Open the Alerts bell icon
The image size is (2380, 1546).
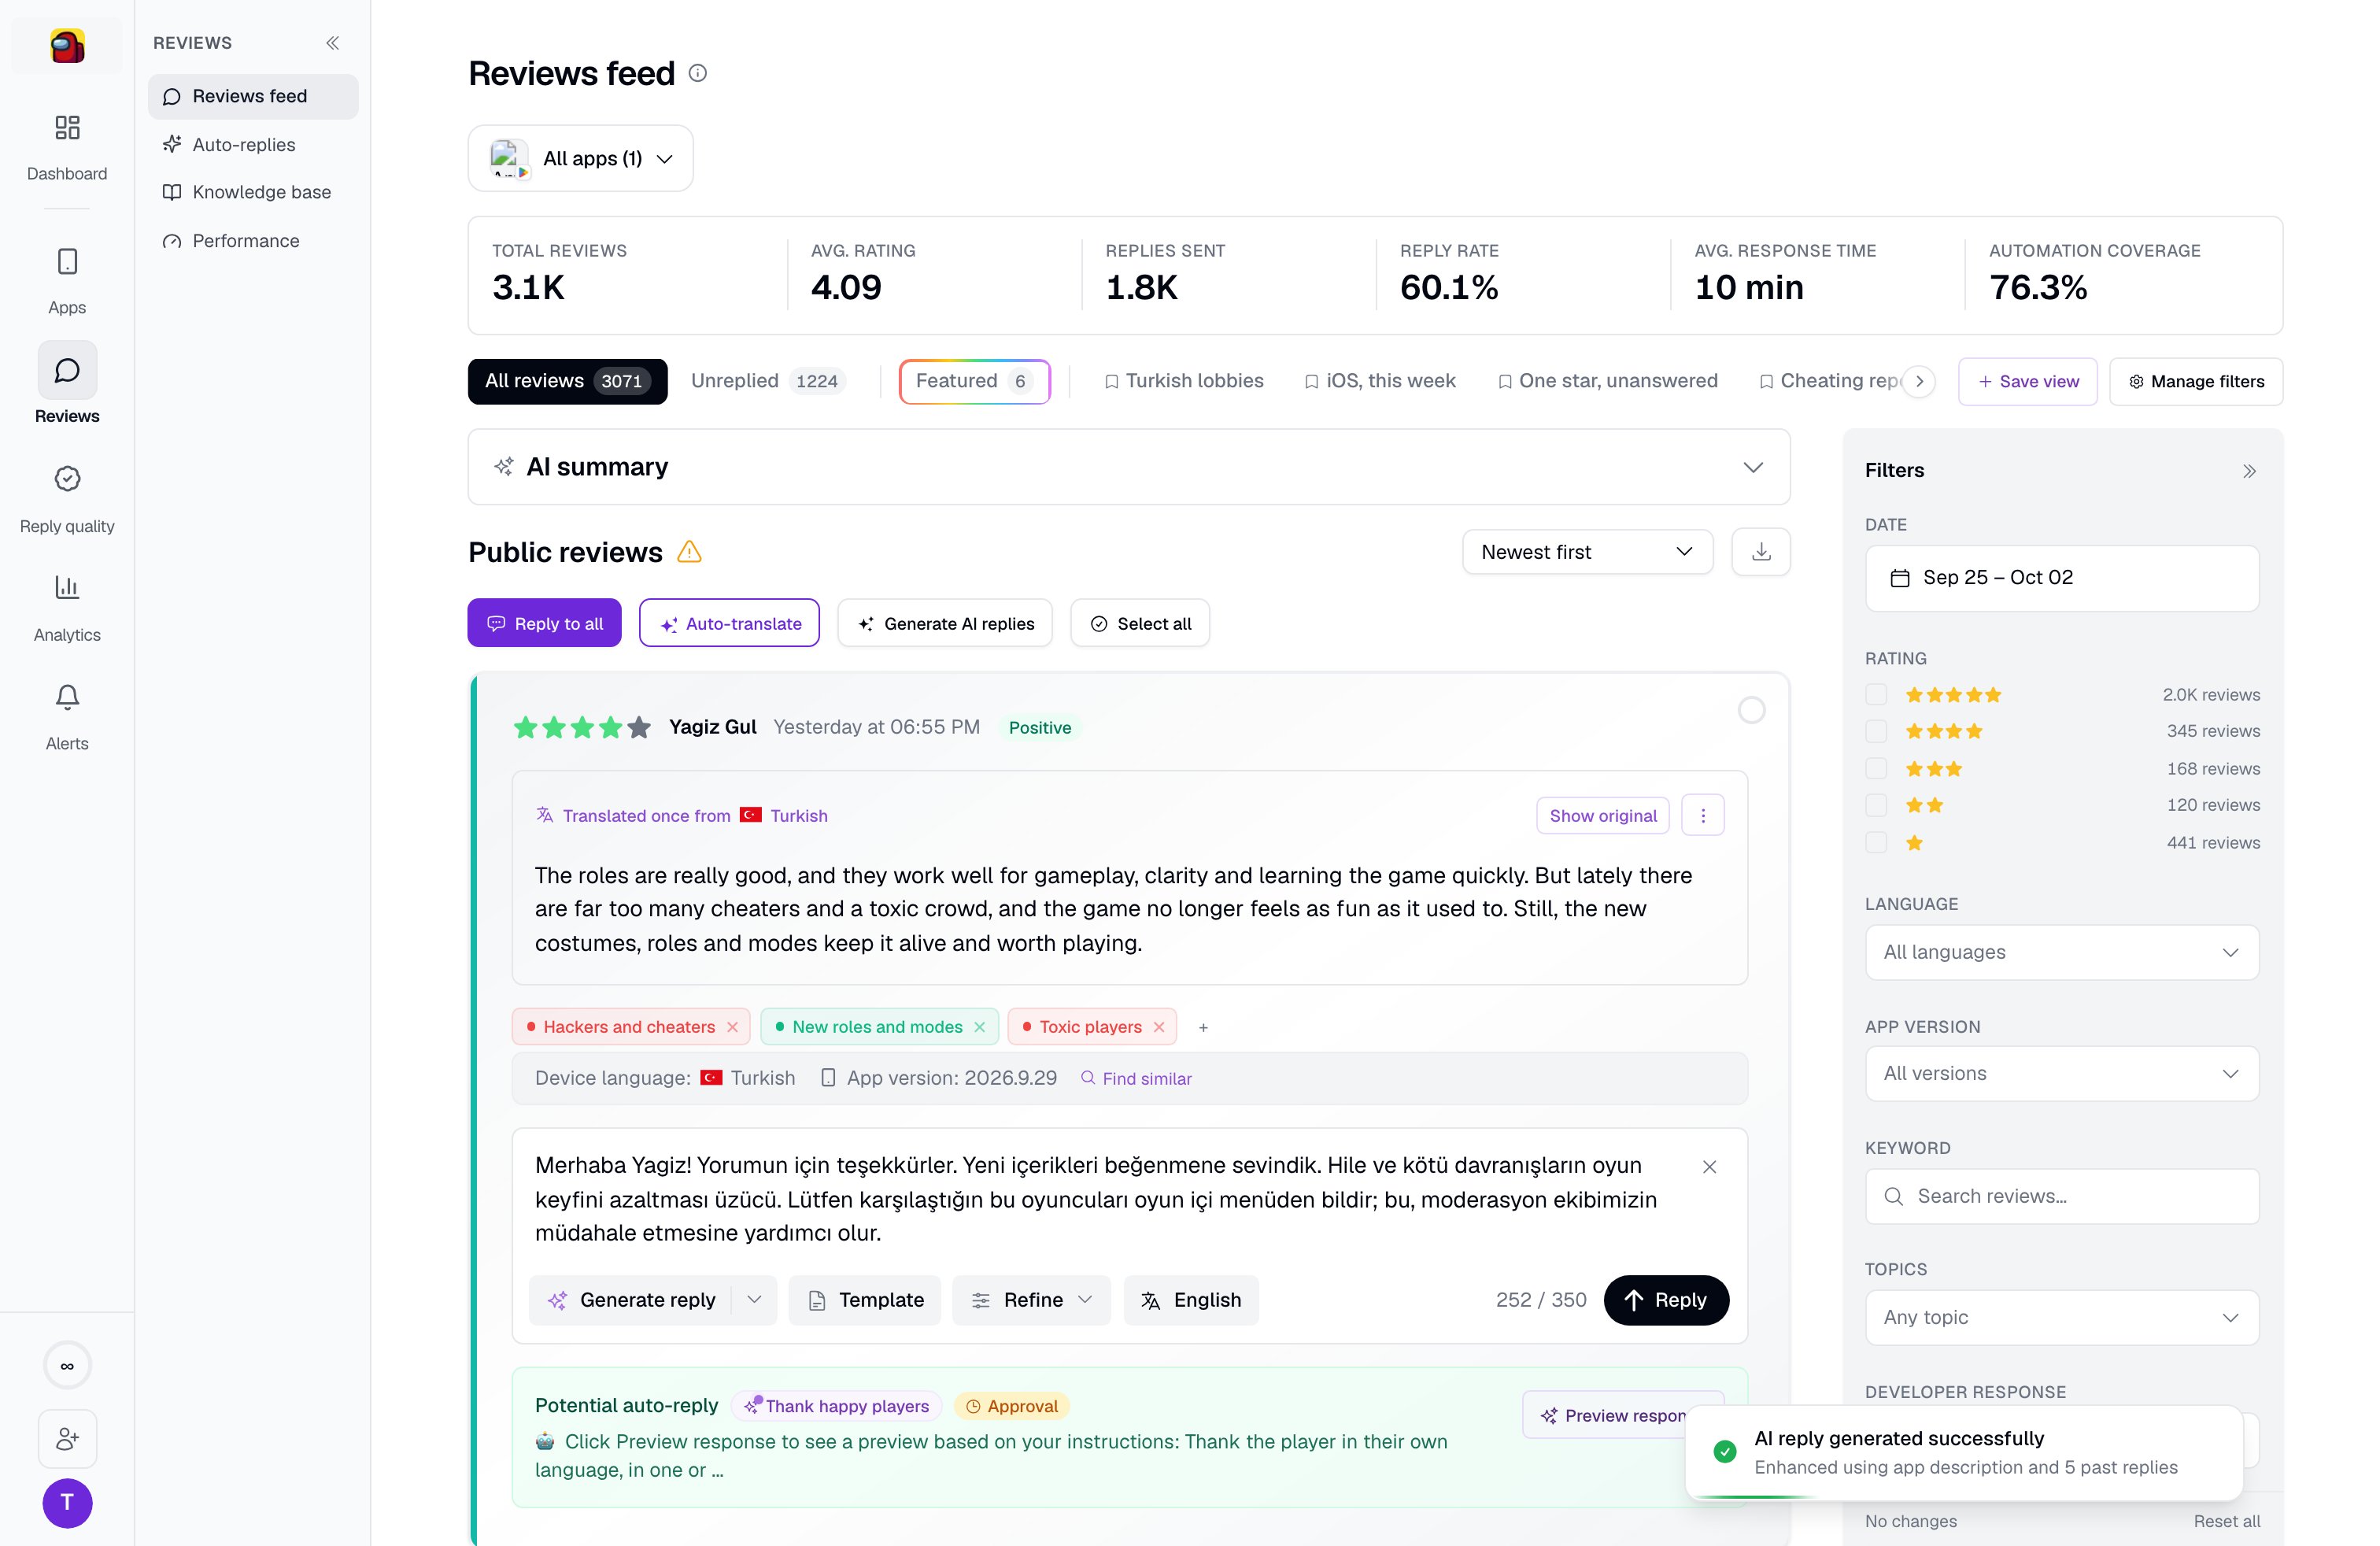(67, 697)
